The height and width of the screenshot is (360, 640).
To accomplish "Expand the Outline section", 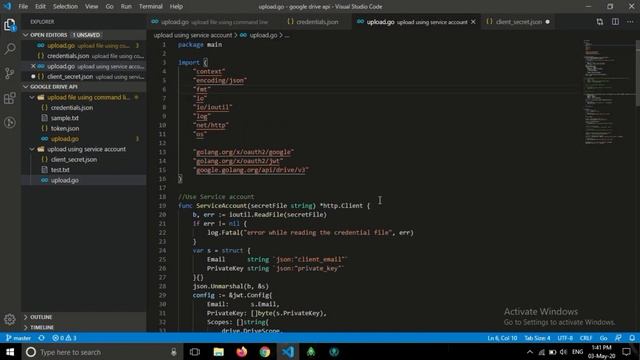I will click(84, 317).
